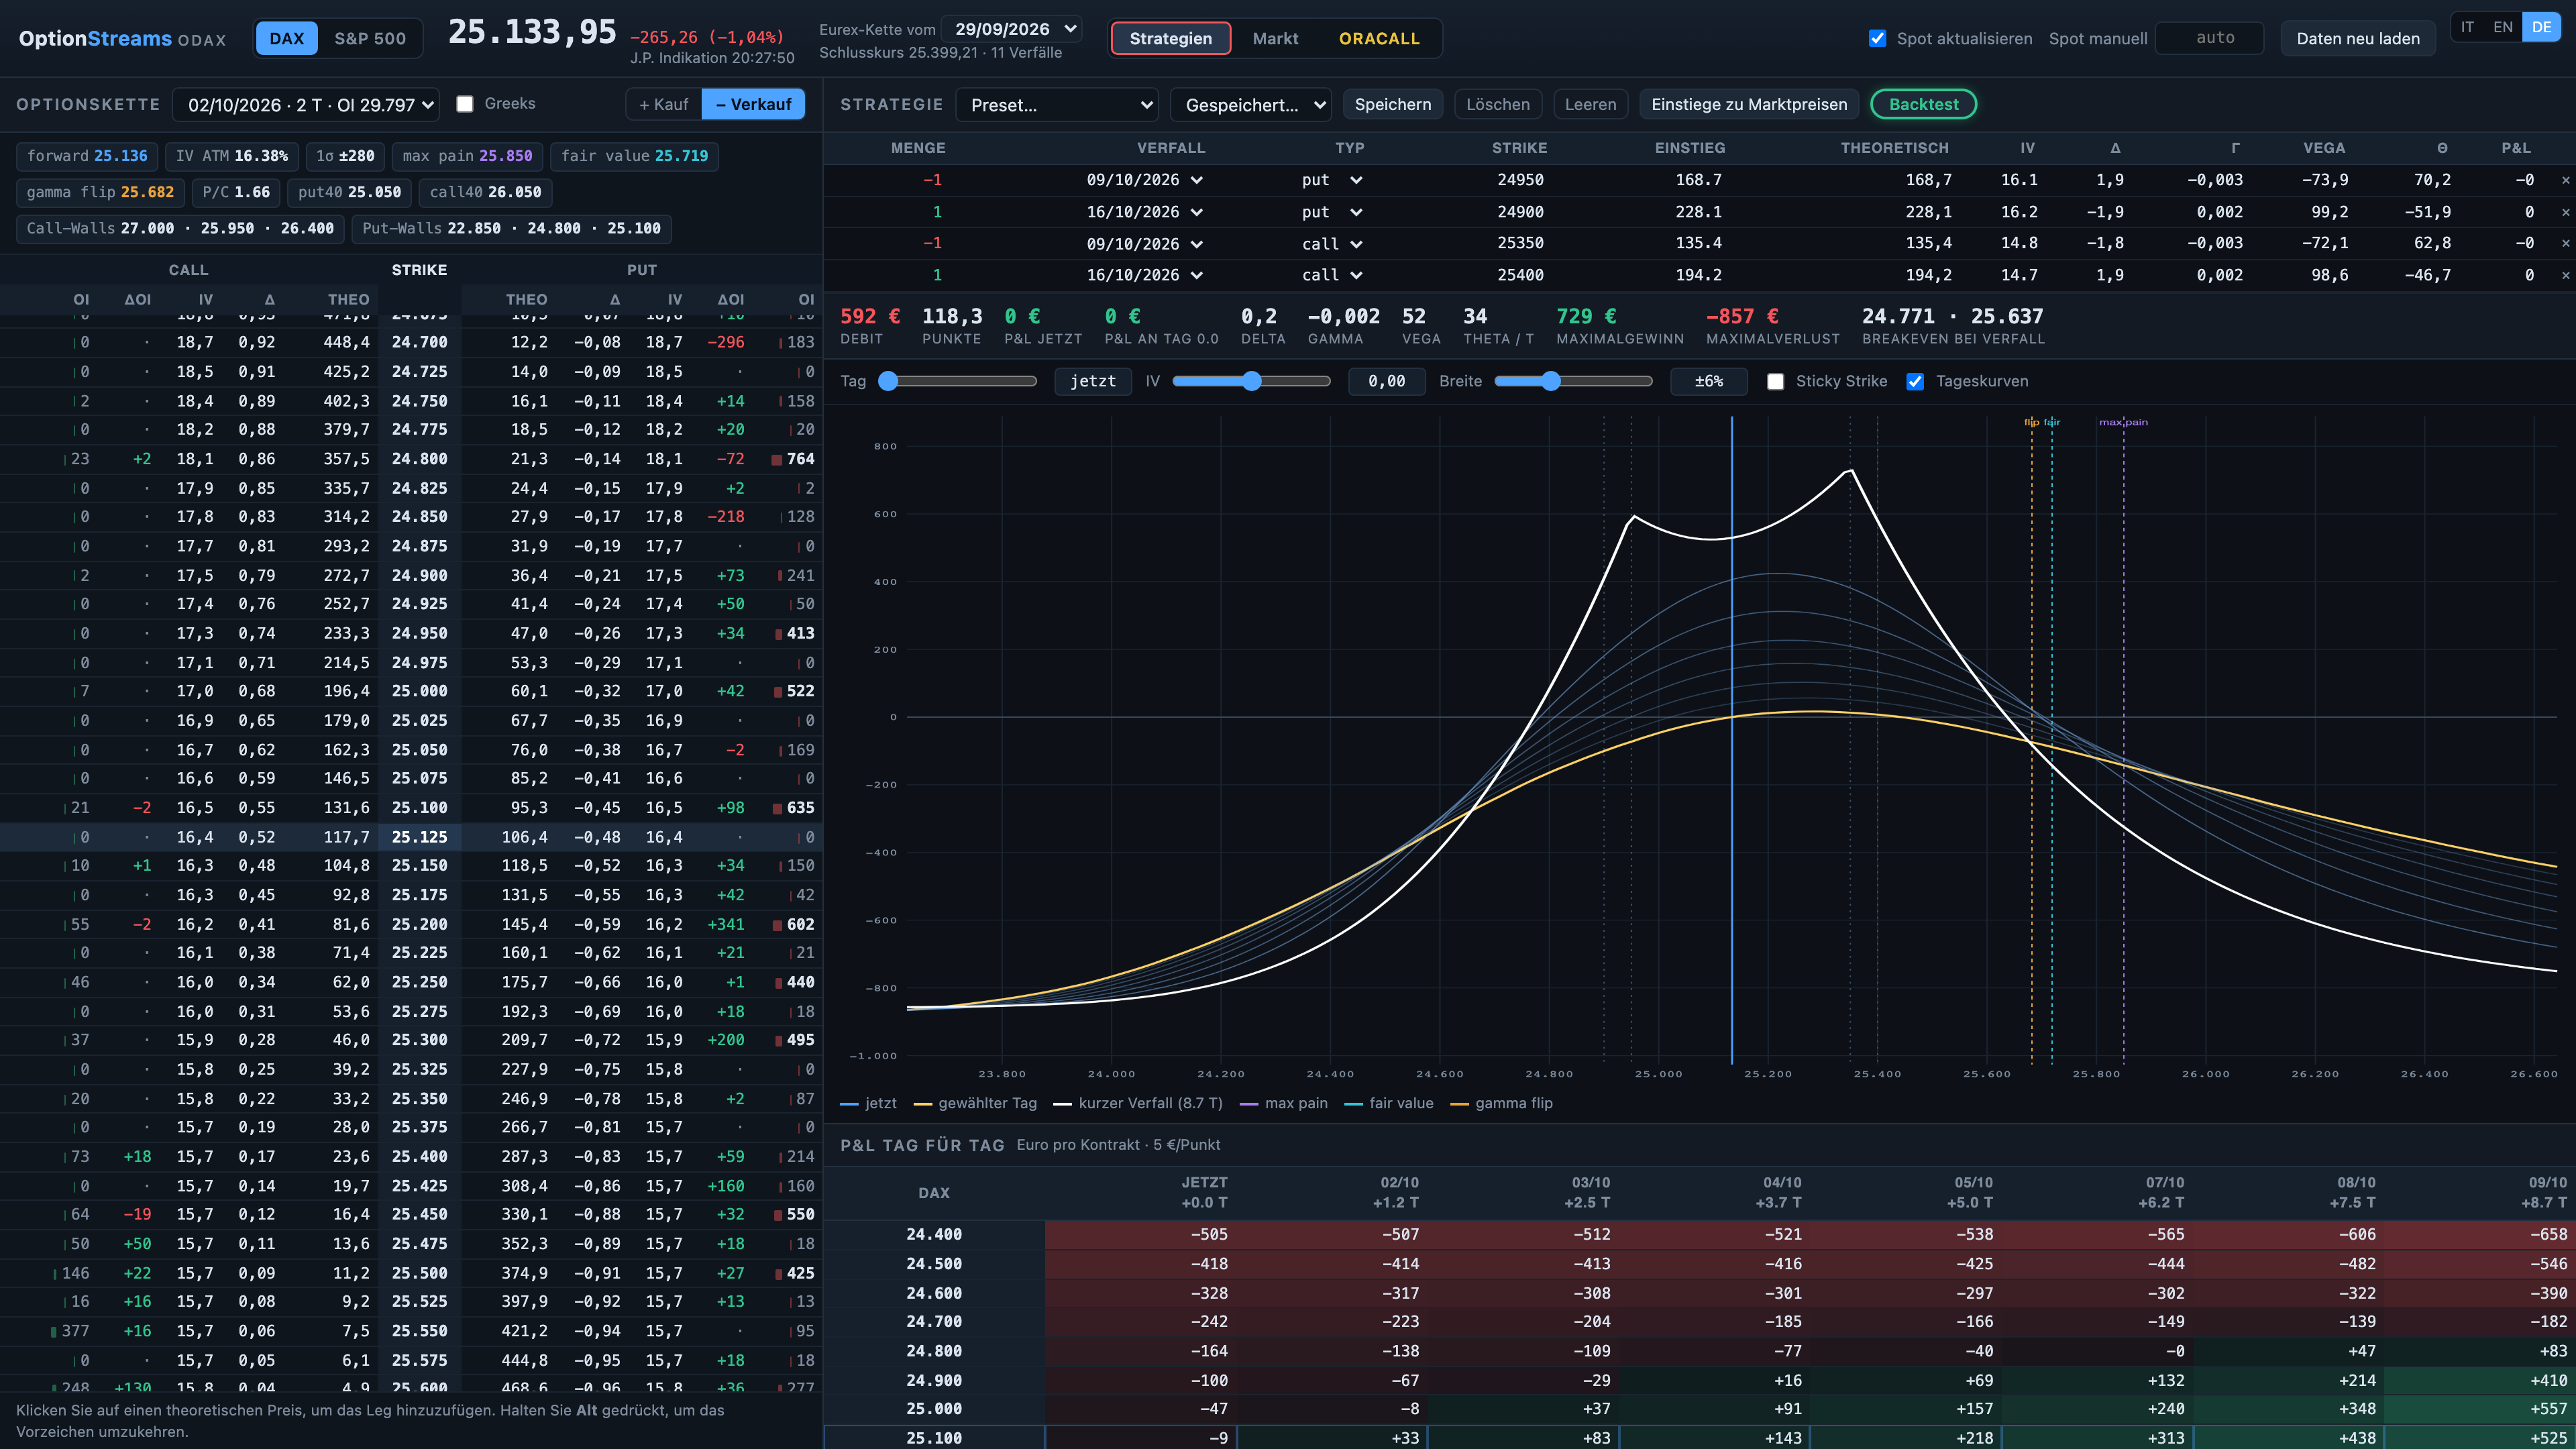Viewport: 2576px width, 1449px height.
Task: Select – Verkauf mode
Action: 753,104
